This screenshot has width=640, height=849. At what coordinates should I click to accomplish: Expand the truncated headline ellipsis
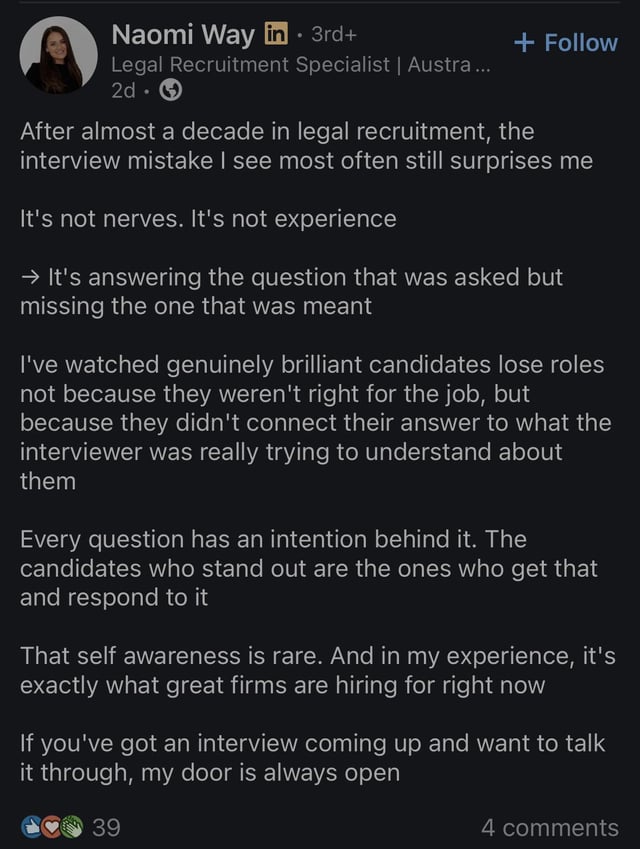pyautogui.click(x=482, y=67)
